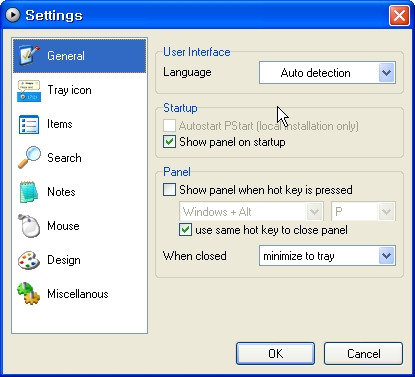This screenshot has height=377, width=415.
Task: Switch to Tray icon settings
Action: (x=79, y=90)
